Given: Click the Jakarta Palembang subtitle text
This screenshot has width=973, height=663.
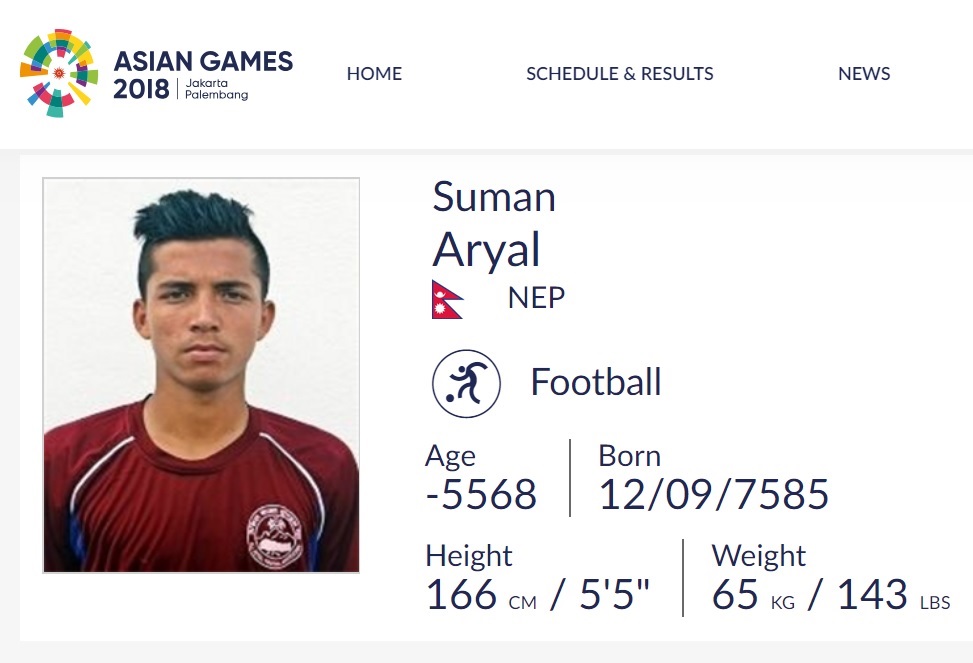Looking at the screenshot, I should click(x=216, y=90).
